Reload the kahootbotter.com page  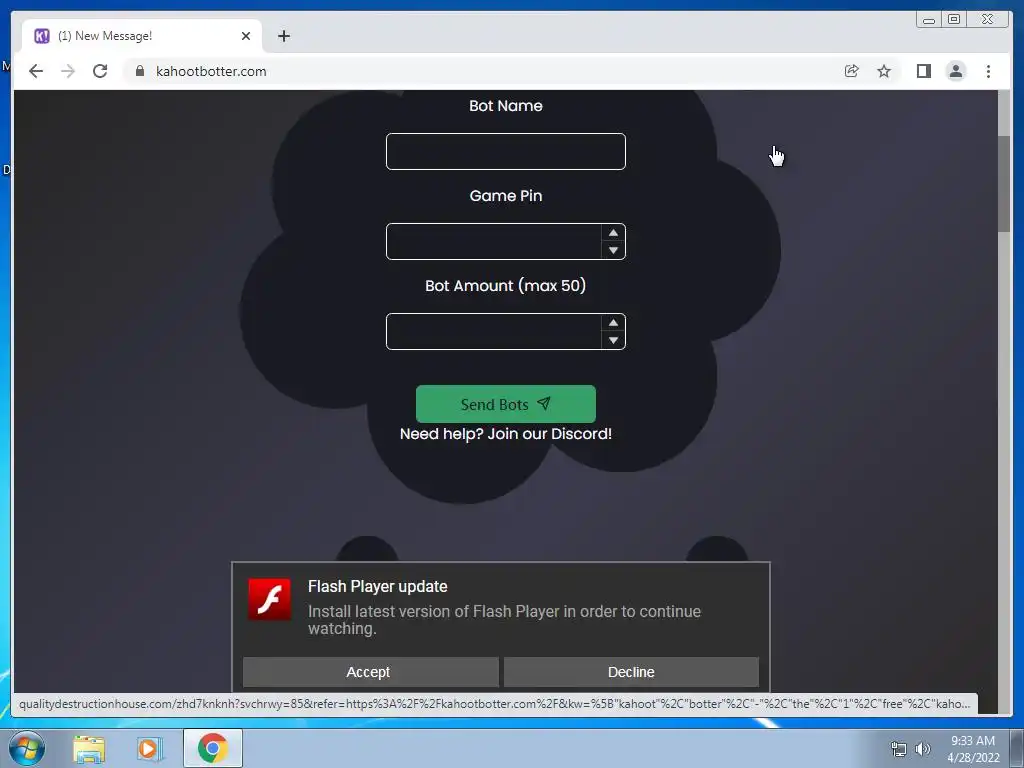100,71
